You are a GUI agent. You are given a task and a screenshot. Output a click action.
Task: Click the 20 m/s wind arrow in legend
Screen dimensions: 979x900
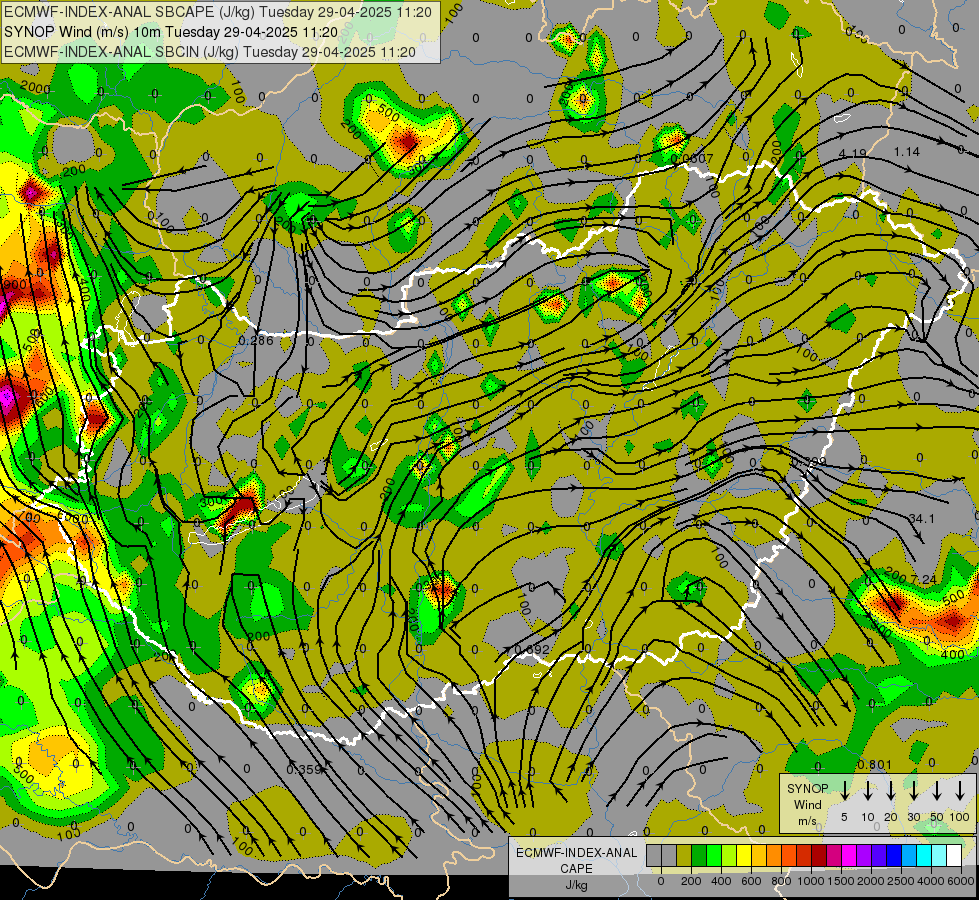[x=890, y=790]
